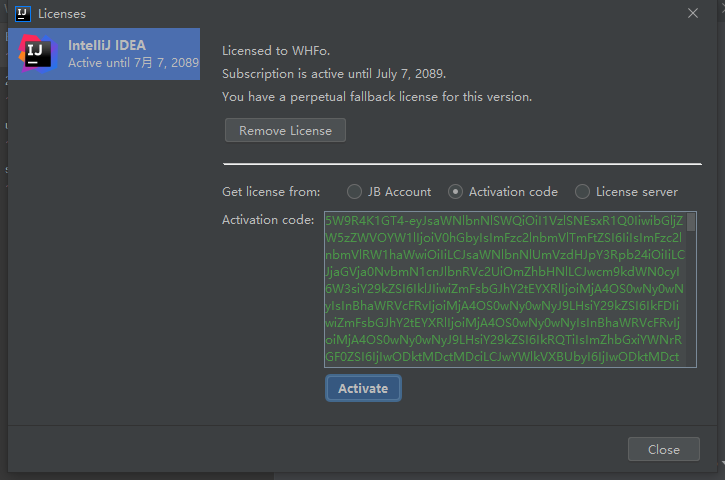Image resolution: width=725 pixels, height=480 pixels.
Task: Click the text 'Licensed to WHFo.'
Action: (x=276, y=51)
